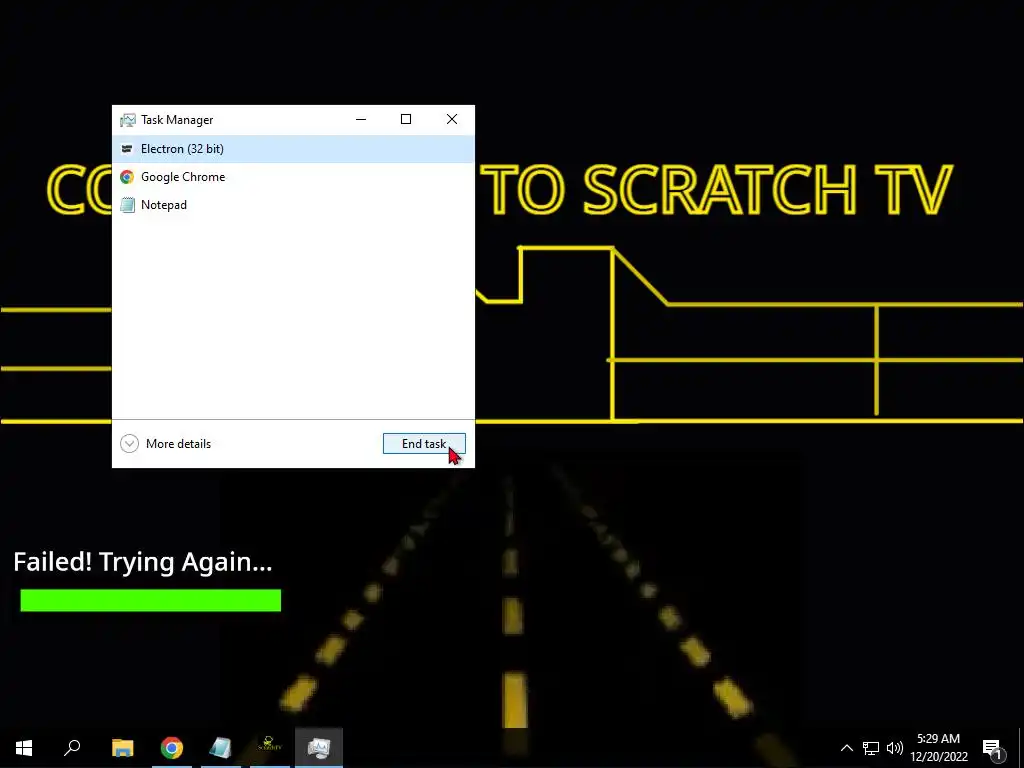Select Google Chrome in Task Manager list
Image resolution: width=1024 pixels, height=768 pixels.
[293, 177]
